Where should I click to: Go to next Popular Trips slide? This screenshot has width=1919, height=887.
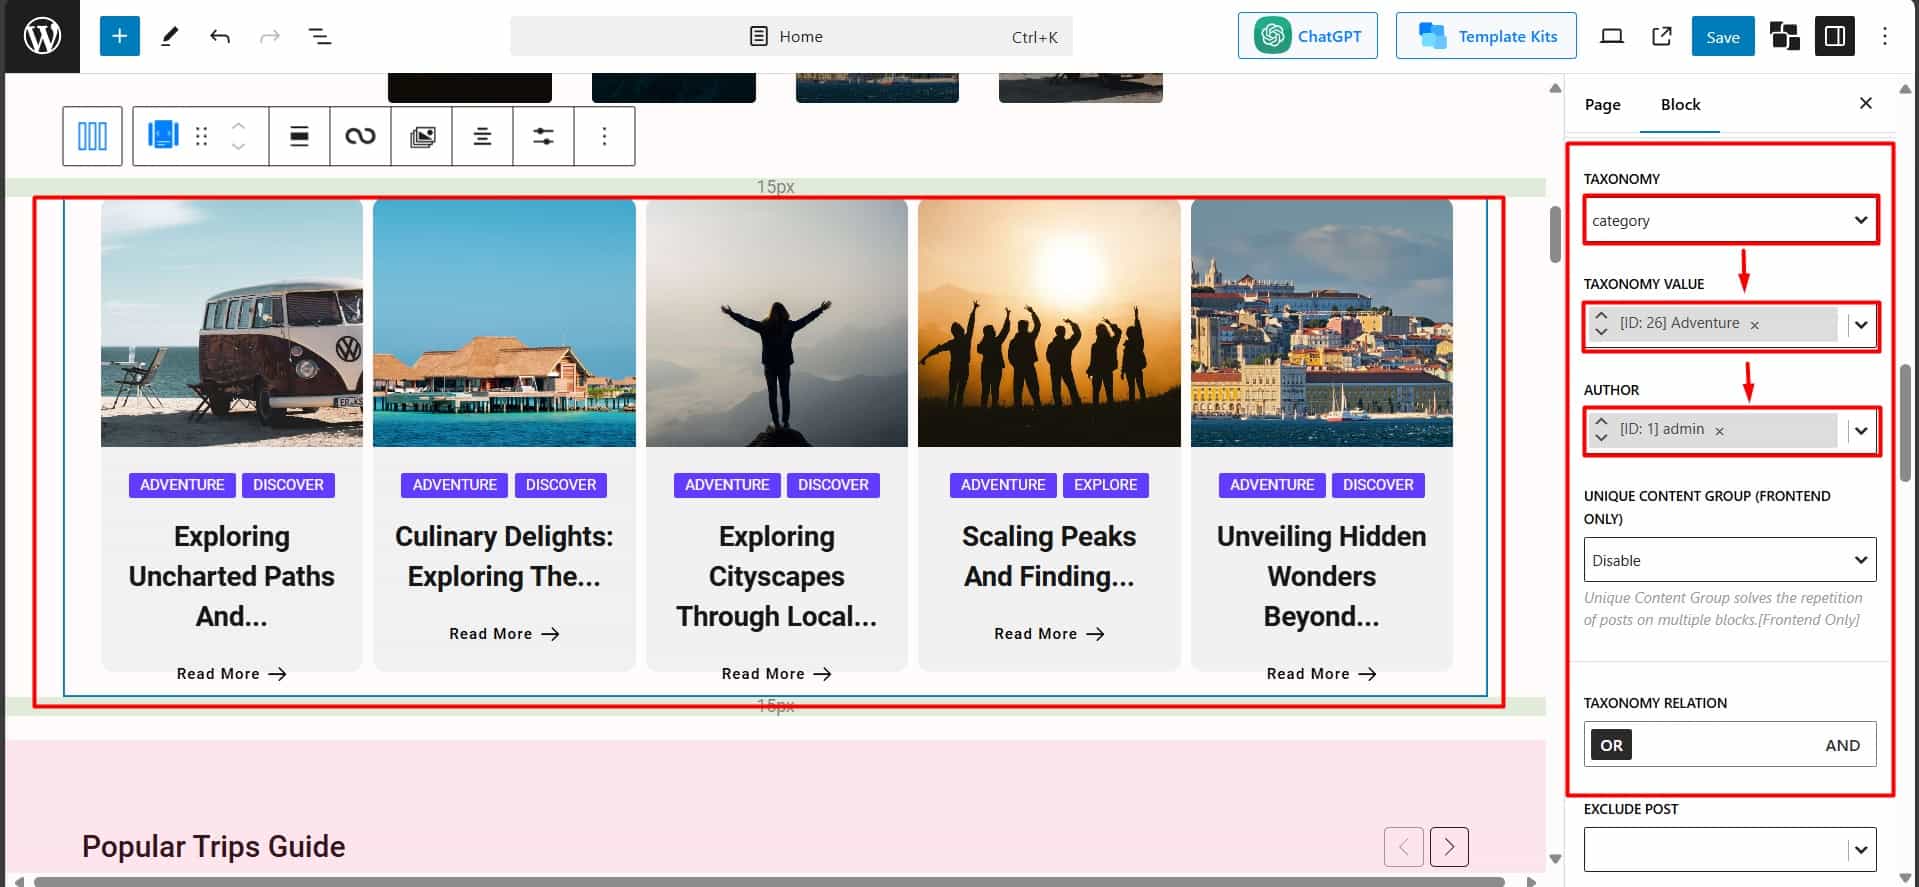(1449, 847)
